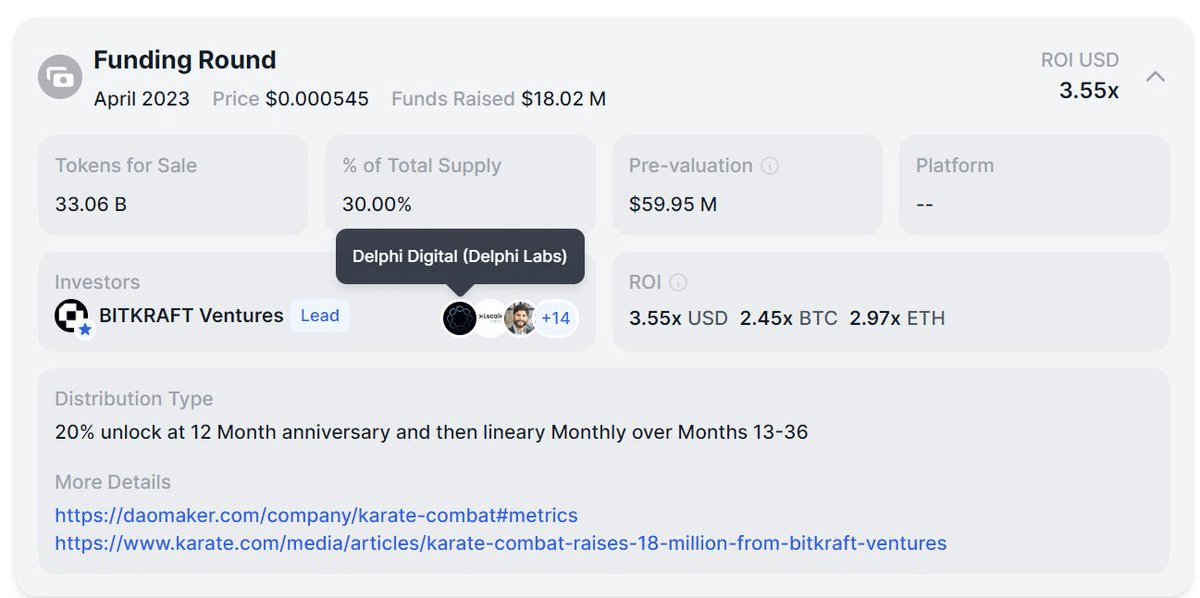Click the ROI info icon
The height and width of the screenshot is (598, 1200).
pos(677,283)
